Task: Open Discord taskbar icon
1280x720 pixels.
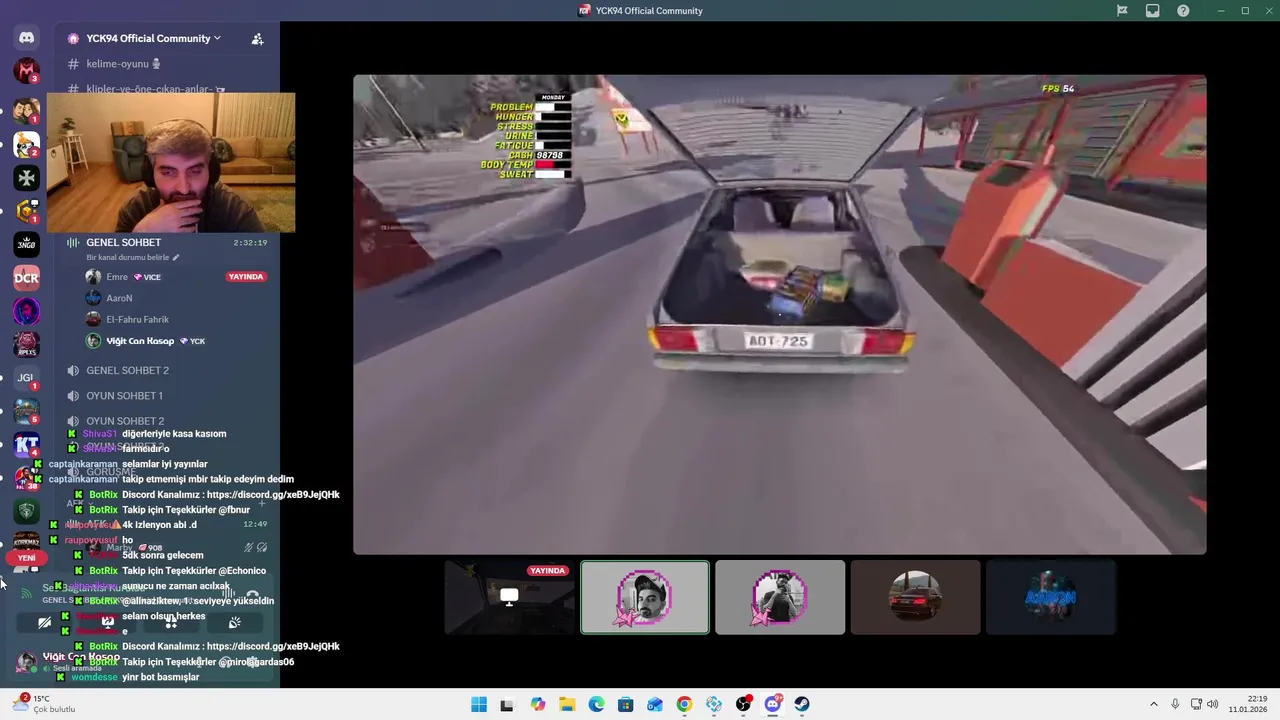Action: click(772, 704)
